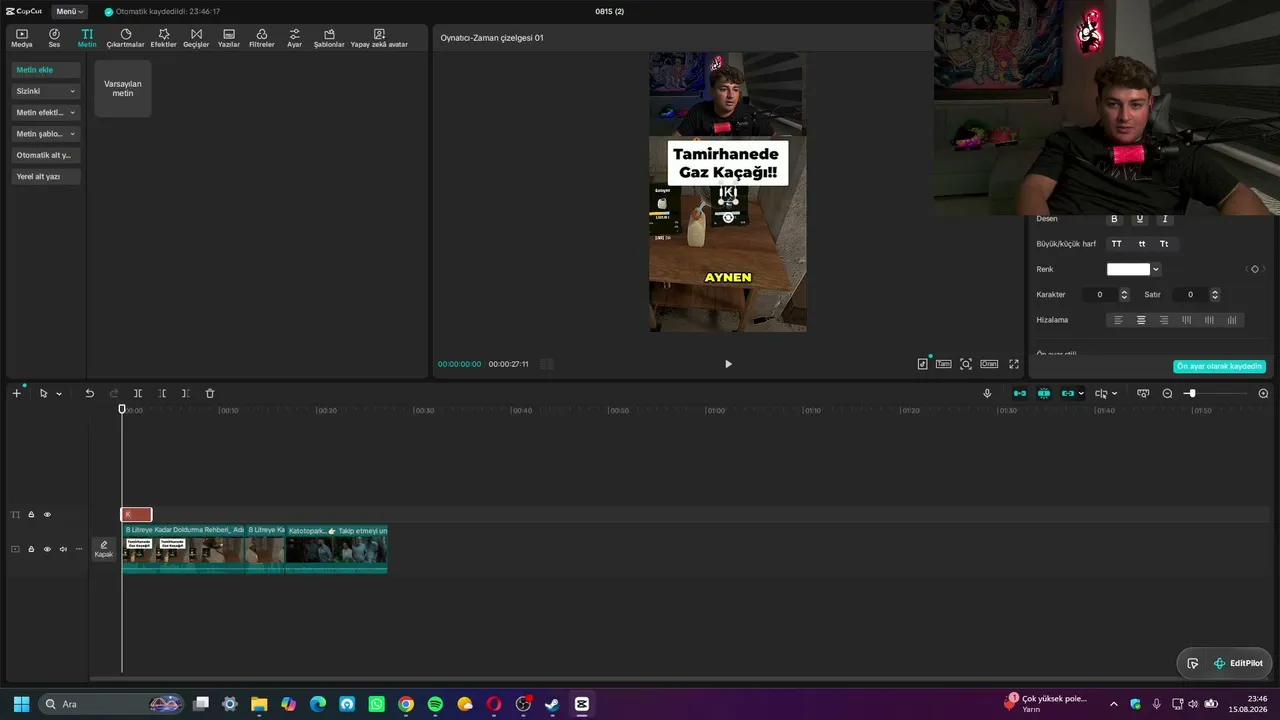
Task: Go to the Efektler tab
Action: coord(164,38)
